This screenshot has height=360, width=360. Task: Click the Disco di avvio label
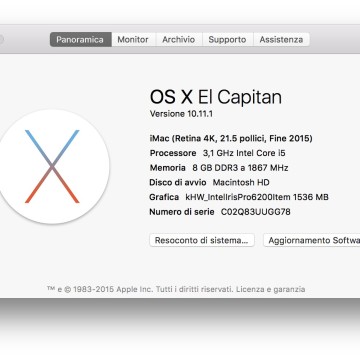click(178, 182)
